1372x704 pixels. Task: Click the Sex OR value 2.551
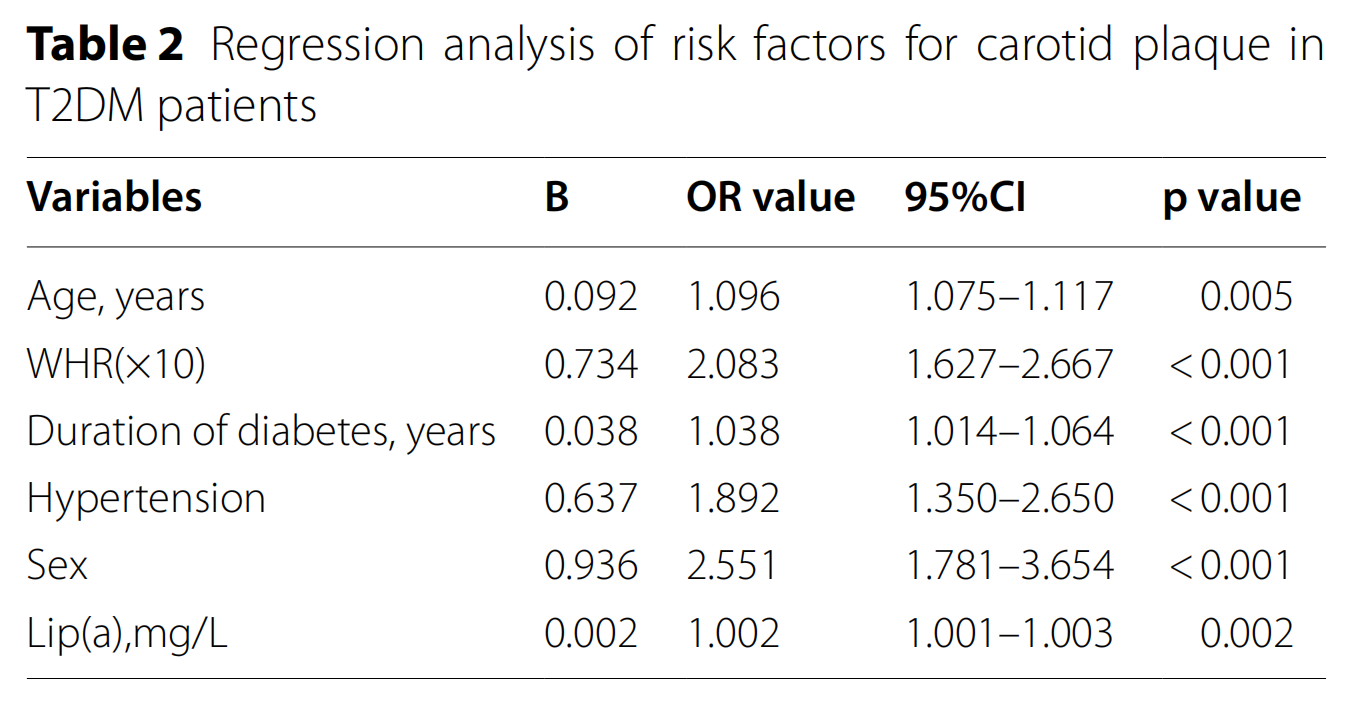pos(731,566)
